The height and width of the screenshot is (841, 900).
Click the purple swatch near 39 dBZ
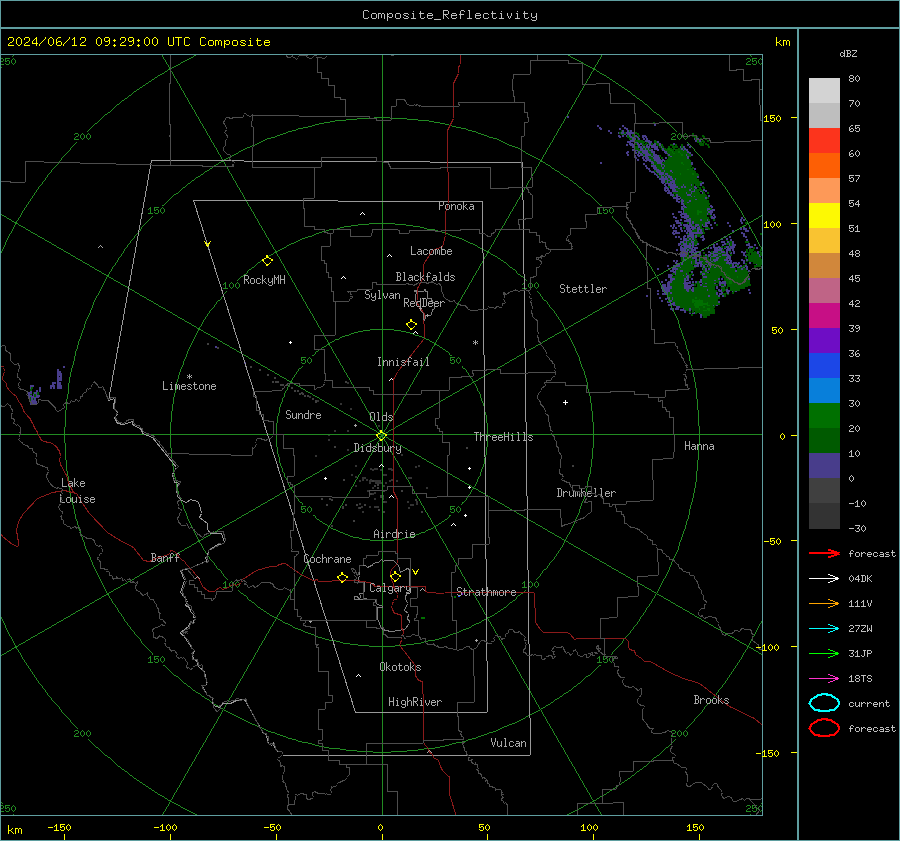(x=824, y=340)
